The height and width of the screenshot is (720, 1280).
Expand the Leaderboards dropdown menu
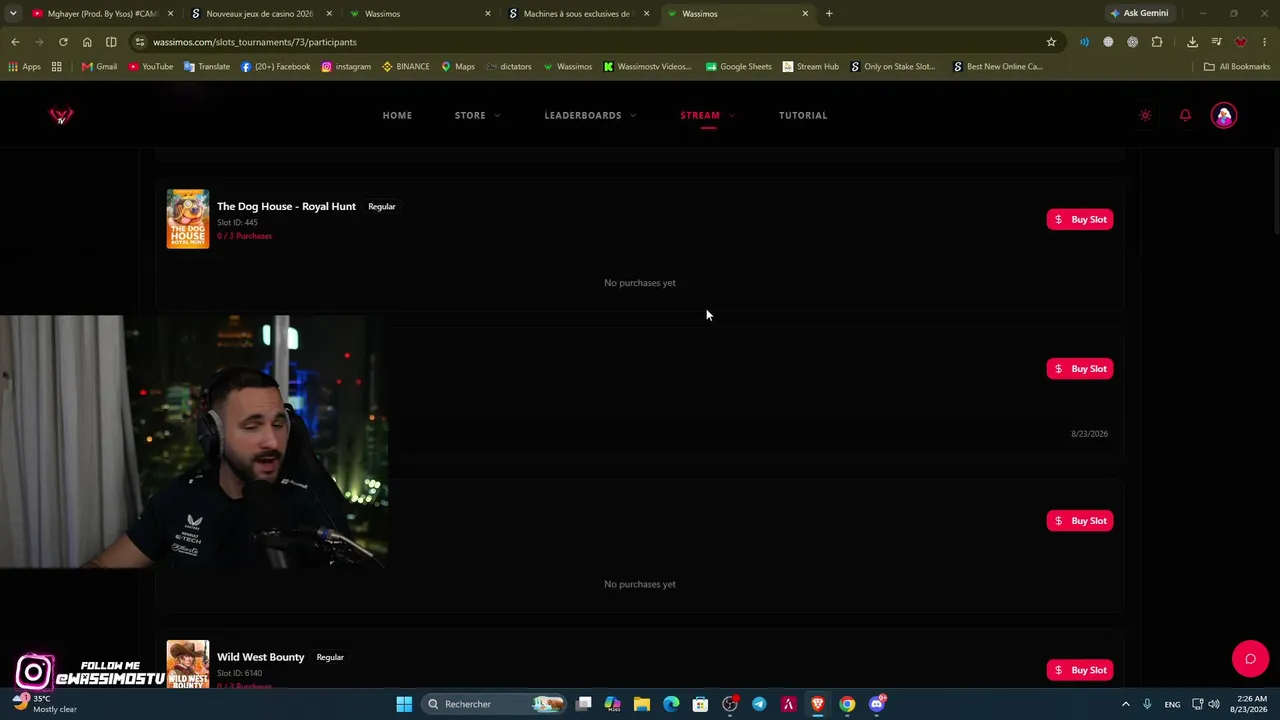click(590, 115)
